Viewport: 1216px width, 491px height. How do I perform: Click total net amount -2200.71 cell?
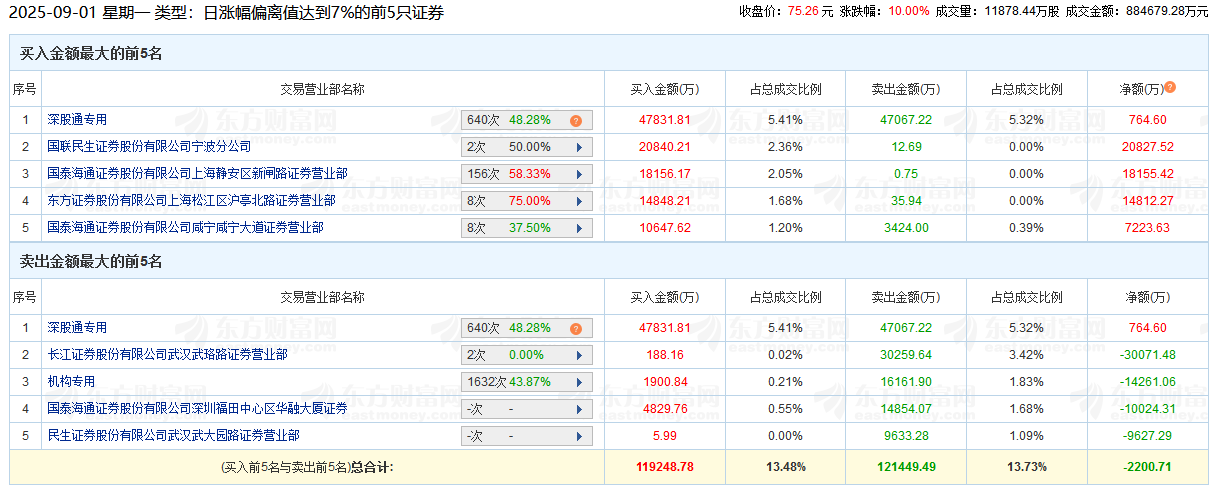[x=1147, y=466]
